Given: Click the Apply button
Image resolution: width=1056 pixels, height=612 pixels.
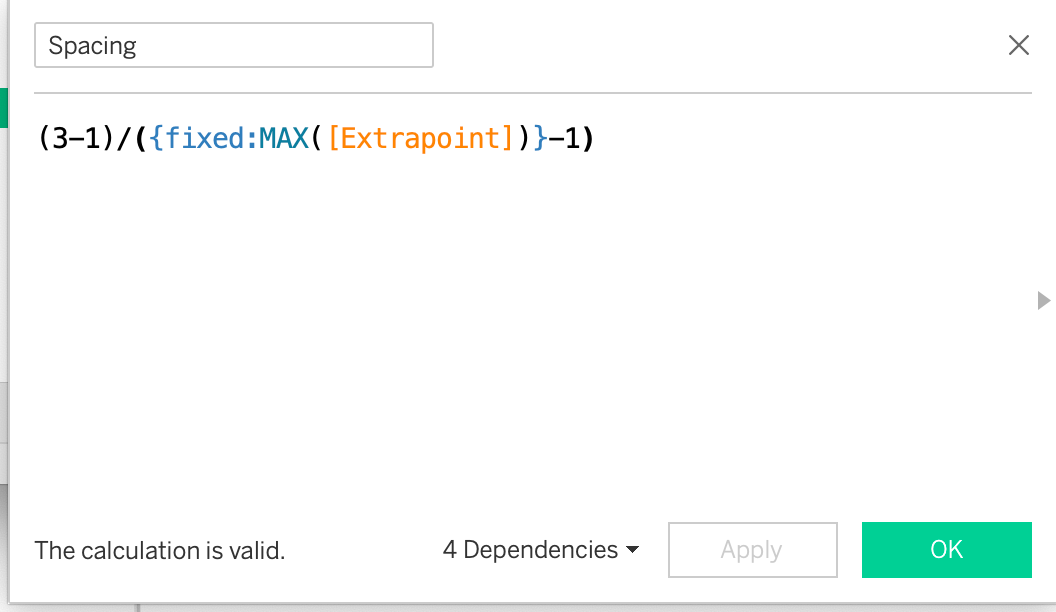Looking at the screenshot, I should [752, 550].
